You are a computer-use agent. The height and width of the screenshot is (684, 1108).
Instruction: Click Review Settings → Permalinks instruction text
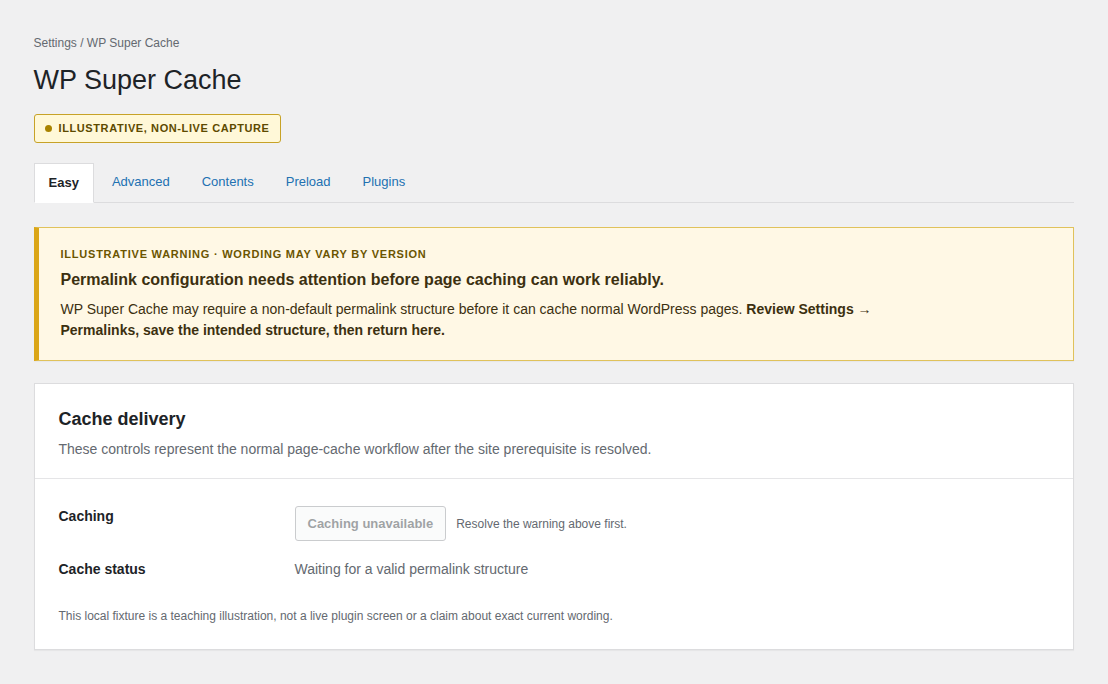point(465,319)
